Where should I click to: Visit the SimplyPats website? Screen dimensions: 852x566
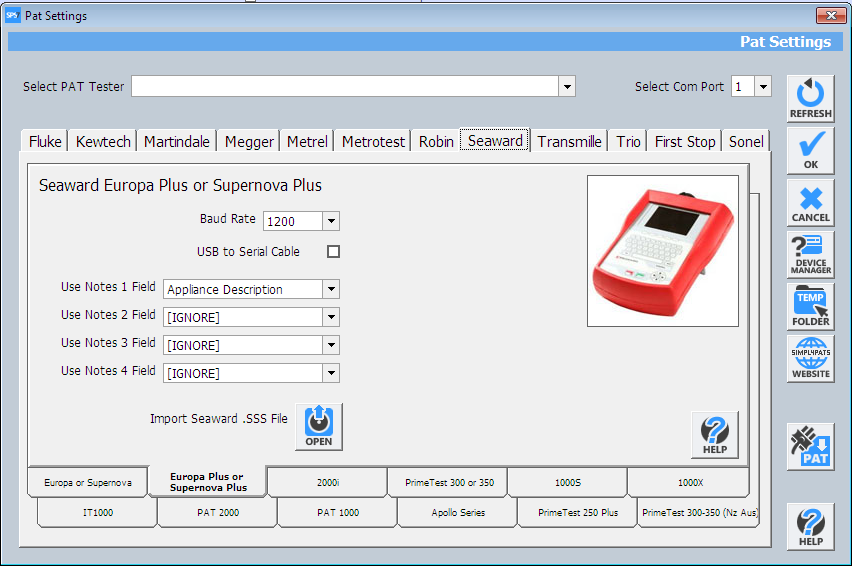coord(810,358)
